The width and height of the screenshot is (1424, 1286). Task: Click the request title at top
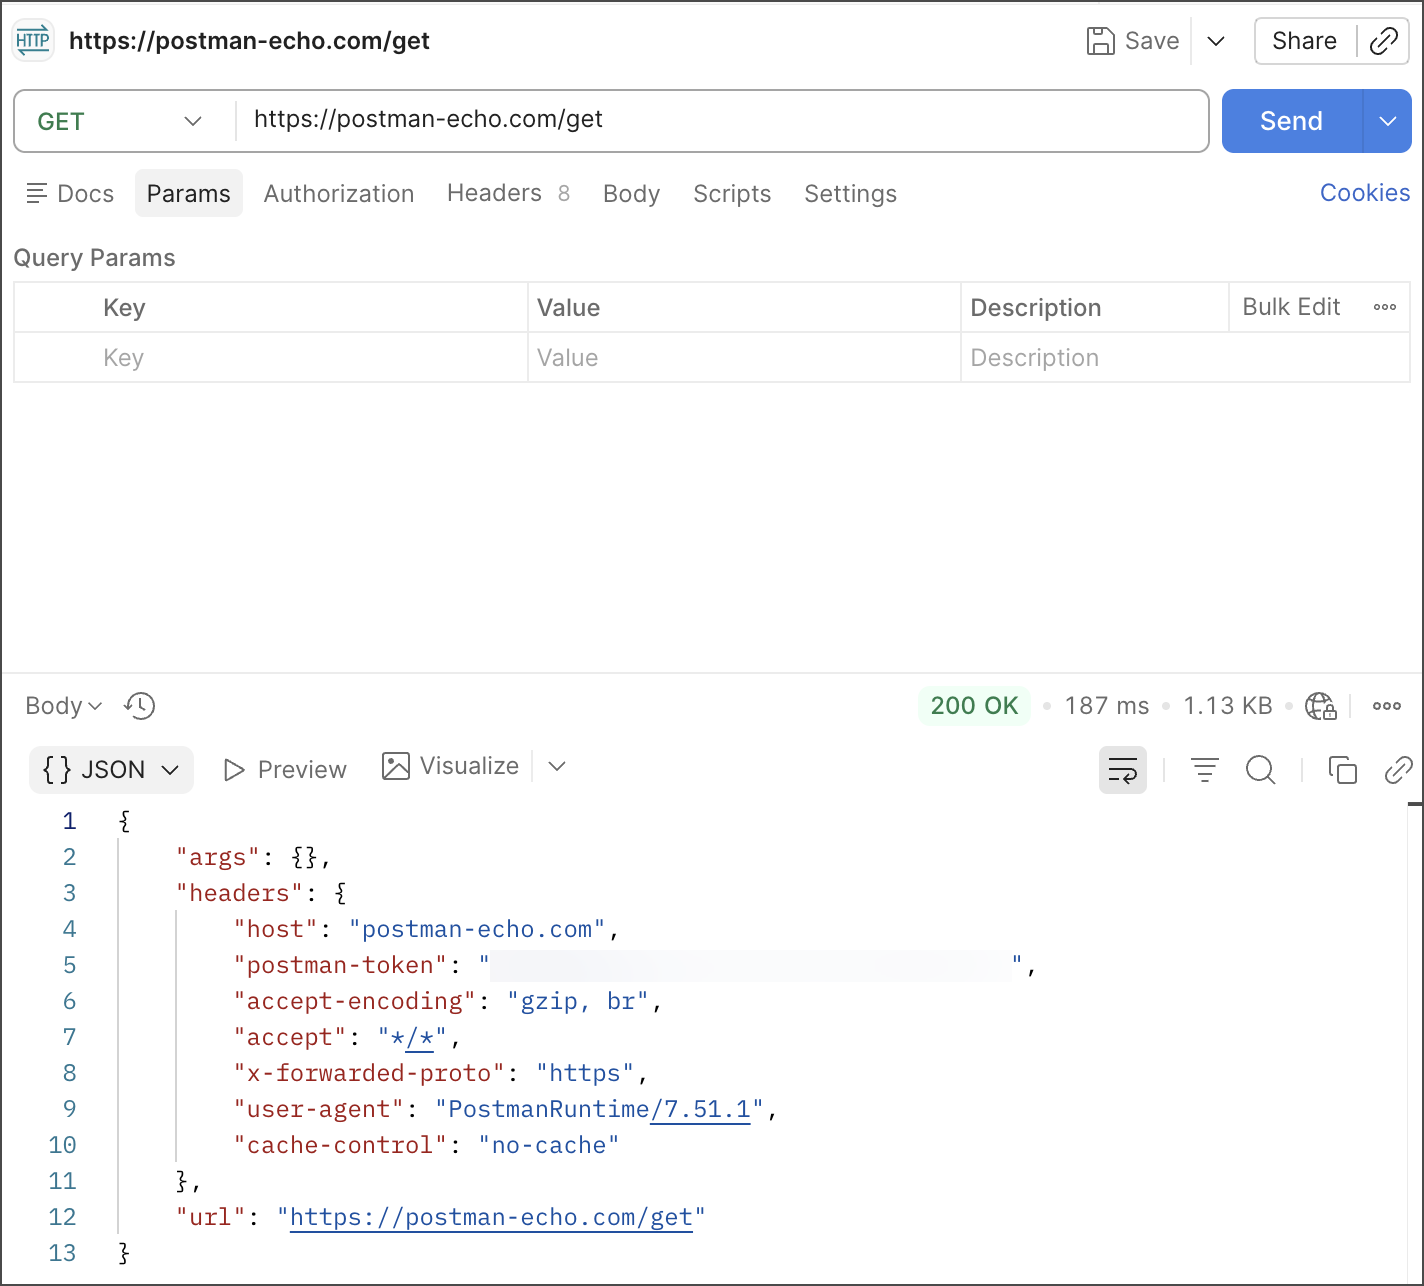point(249,41)
